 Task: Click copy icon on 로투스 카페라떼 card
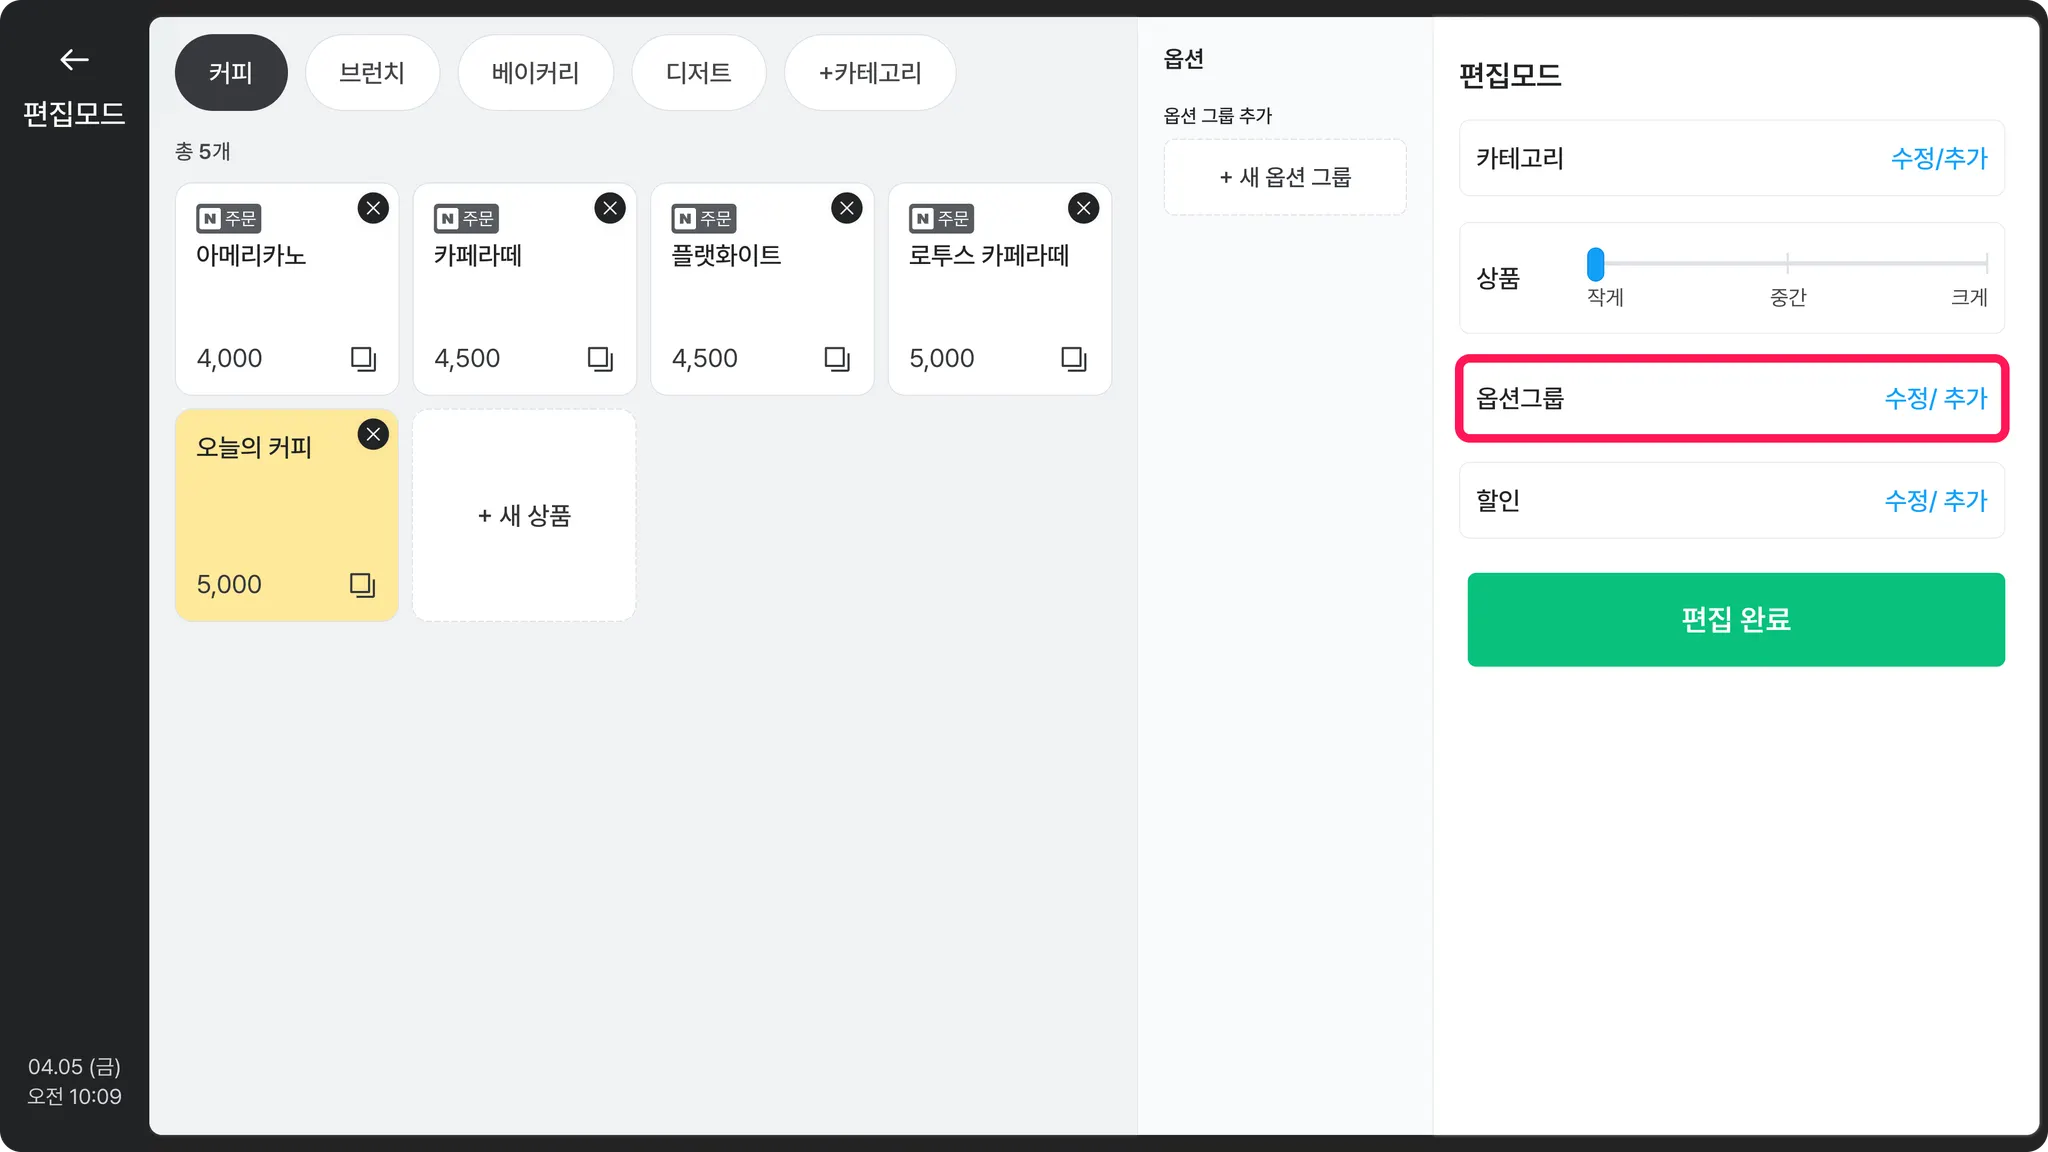point(1073,358)
